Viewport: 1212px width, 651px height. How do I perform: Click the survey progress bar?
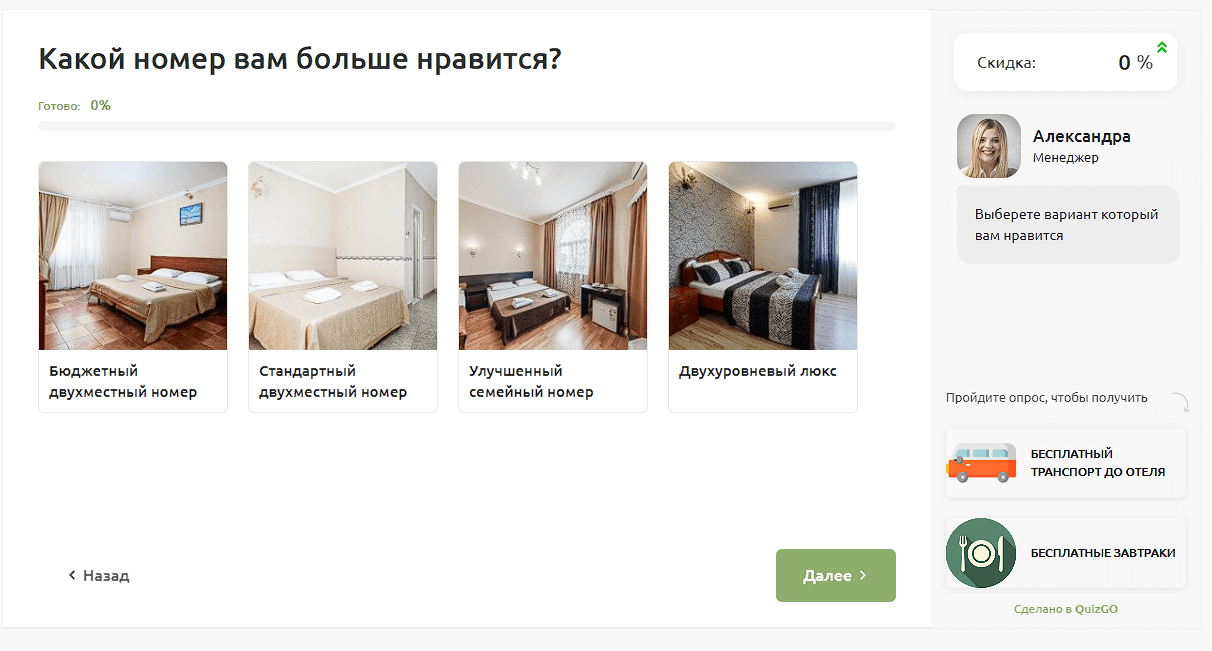[x=467, y=126]
